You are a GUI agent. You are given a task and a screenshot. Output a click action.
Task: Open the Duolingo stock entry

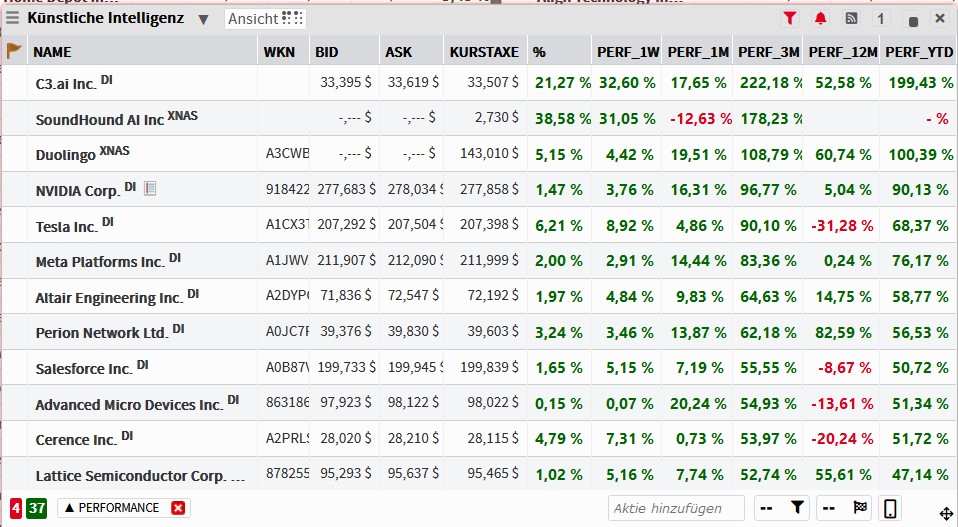65,155
